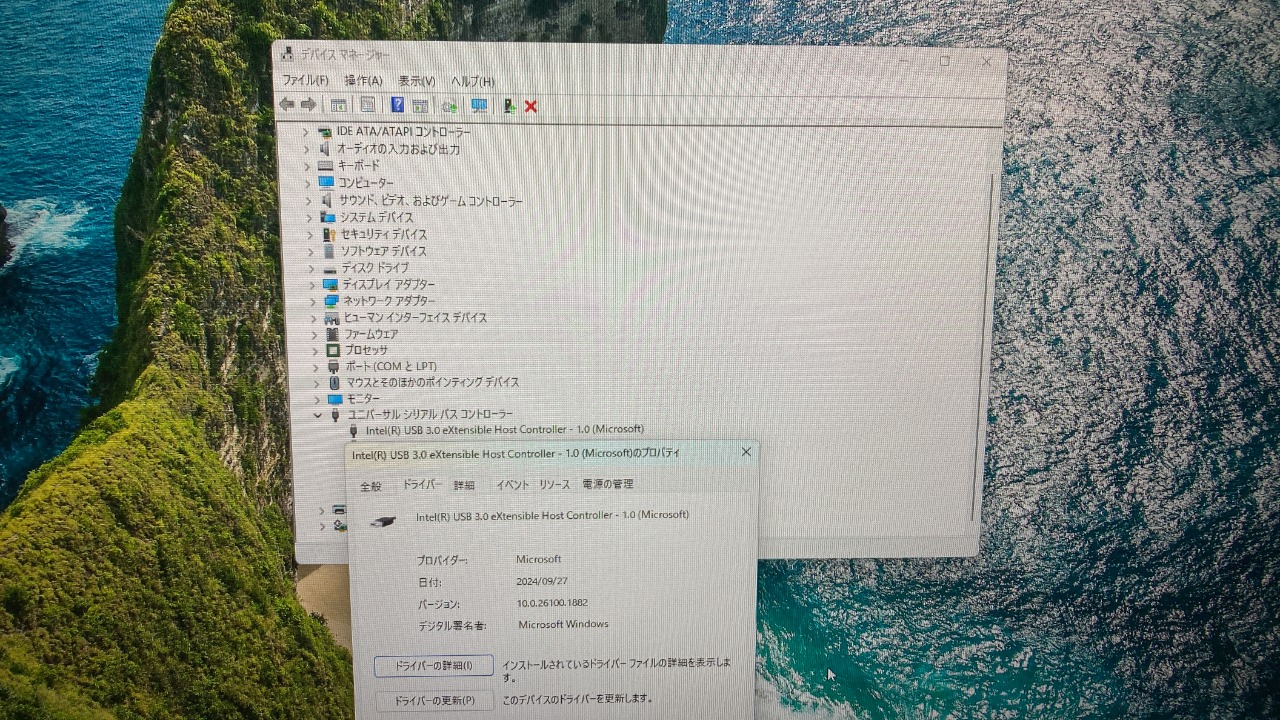Open the 操作(A) menu
This screenshot has height=720, width=1280.
[363, 80]
